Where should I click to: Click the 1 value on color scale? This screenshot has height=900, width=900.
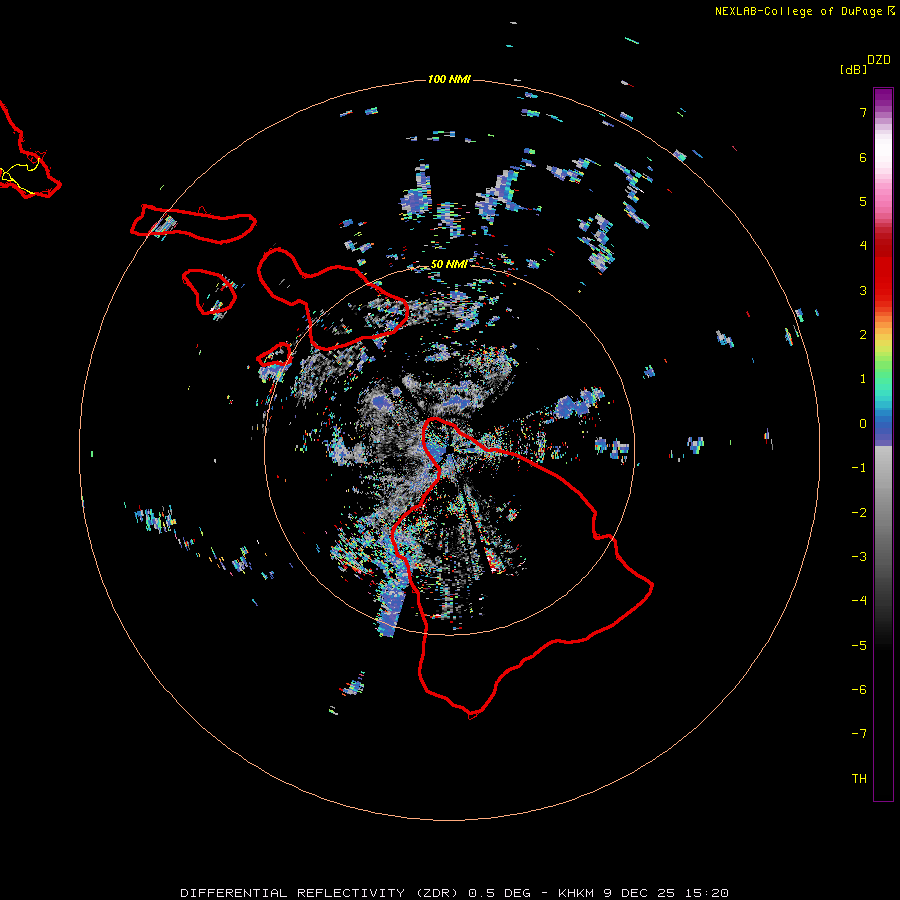[863, 379]
